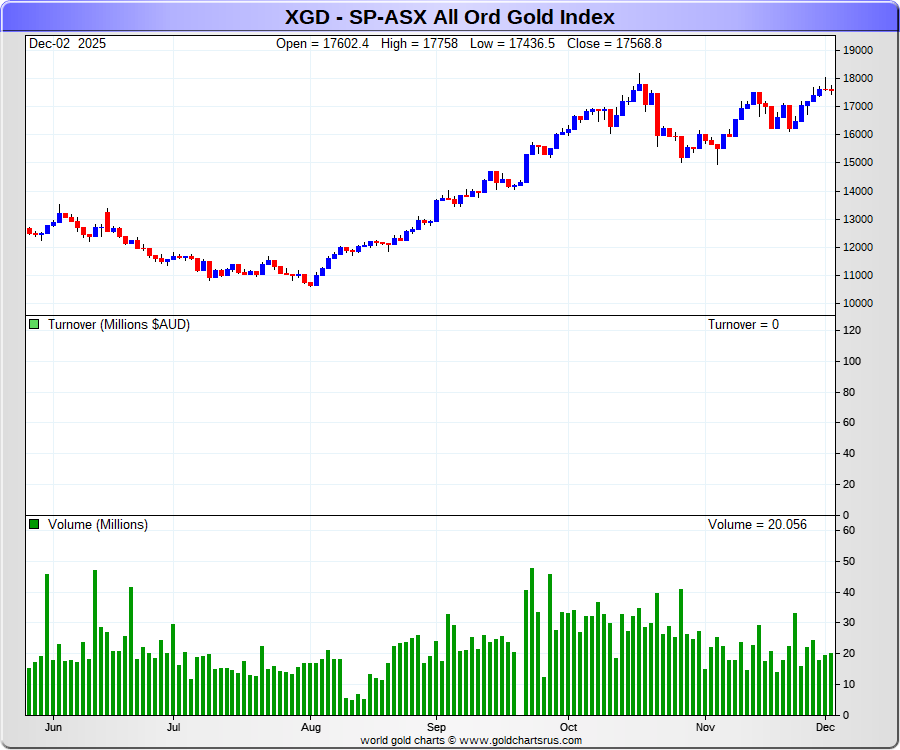Click the 18000 price axis label
The image size is (900, 750).
858,79
